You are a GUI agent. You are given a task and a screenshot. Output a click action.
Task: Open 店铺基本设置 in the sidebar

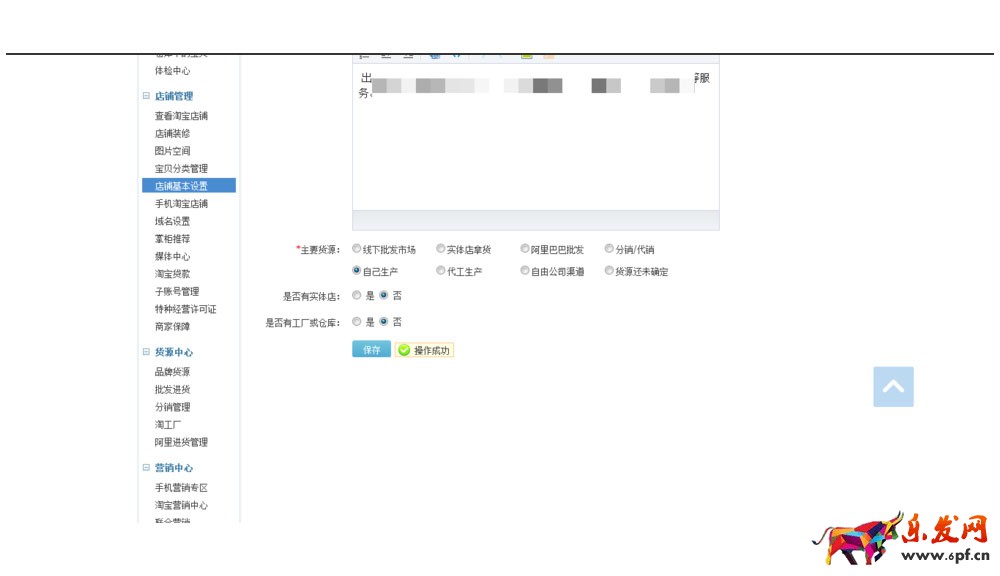182,186
